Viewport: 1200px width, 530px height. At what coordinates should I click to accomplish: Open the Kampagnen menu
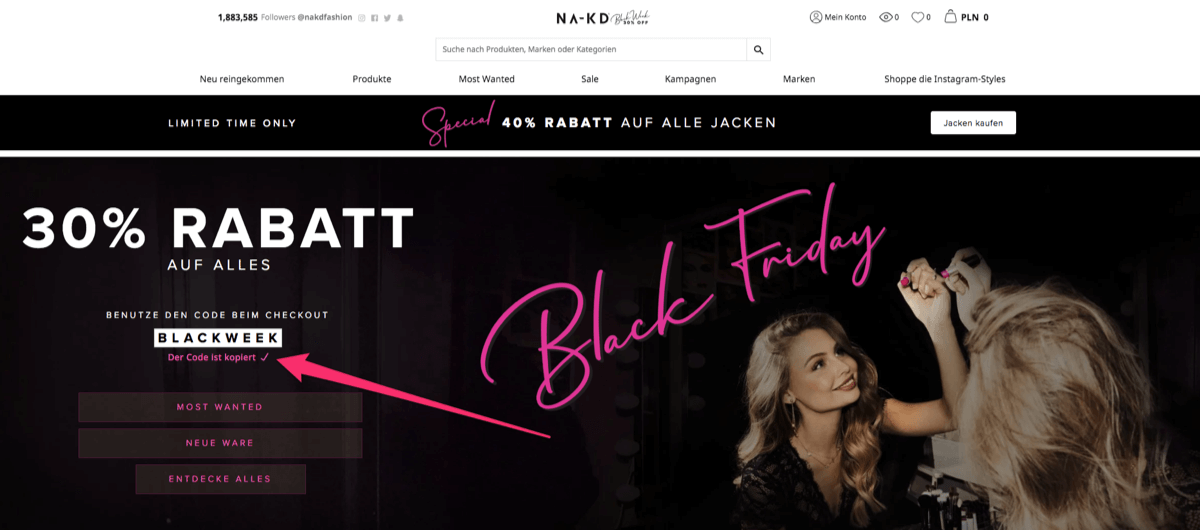pyautogui.click(x=690, y=79)
